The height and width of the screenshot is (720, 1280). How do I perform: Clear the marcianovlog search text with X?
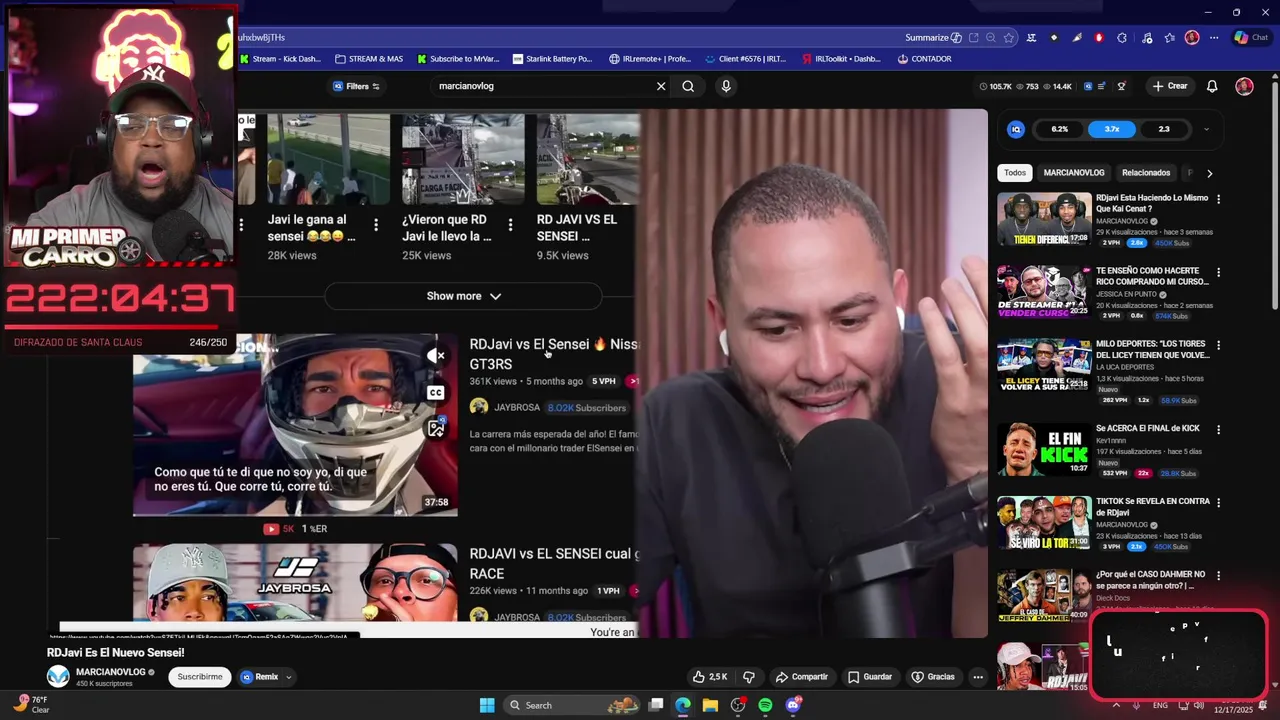pyautogui.click(x=661, y=86)
